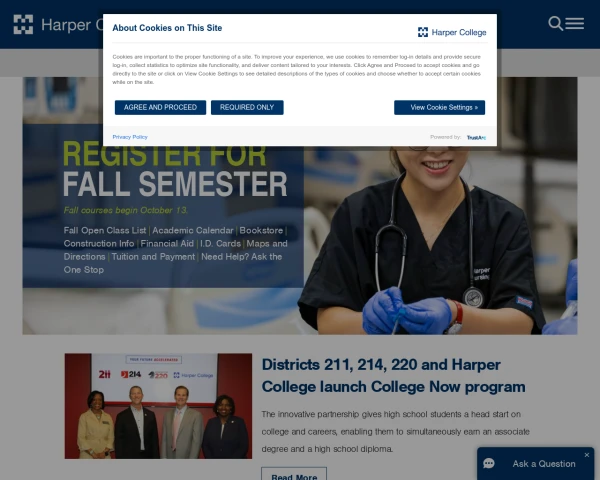Choose Required Only cookies
Image resolution: width=600 pixels, height=480 pixels.
(x=247, y=108)
